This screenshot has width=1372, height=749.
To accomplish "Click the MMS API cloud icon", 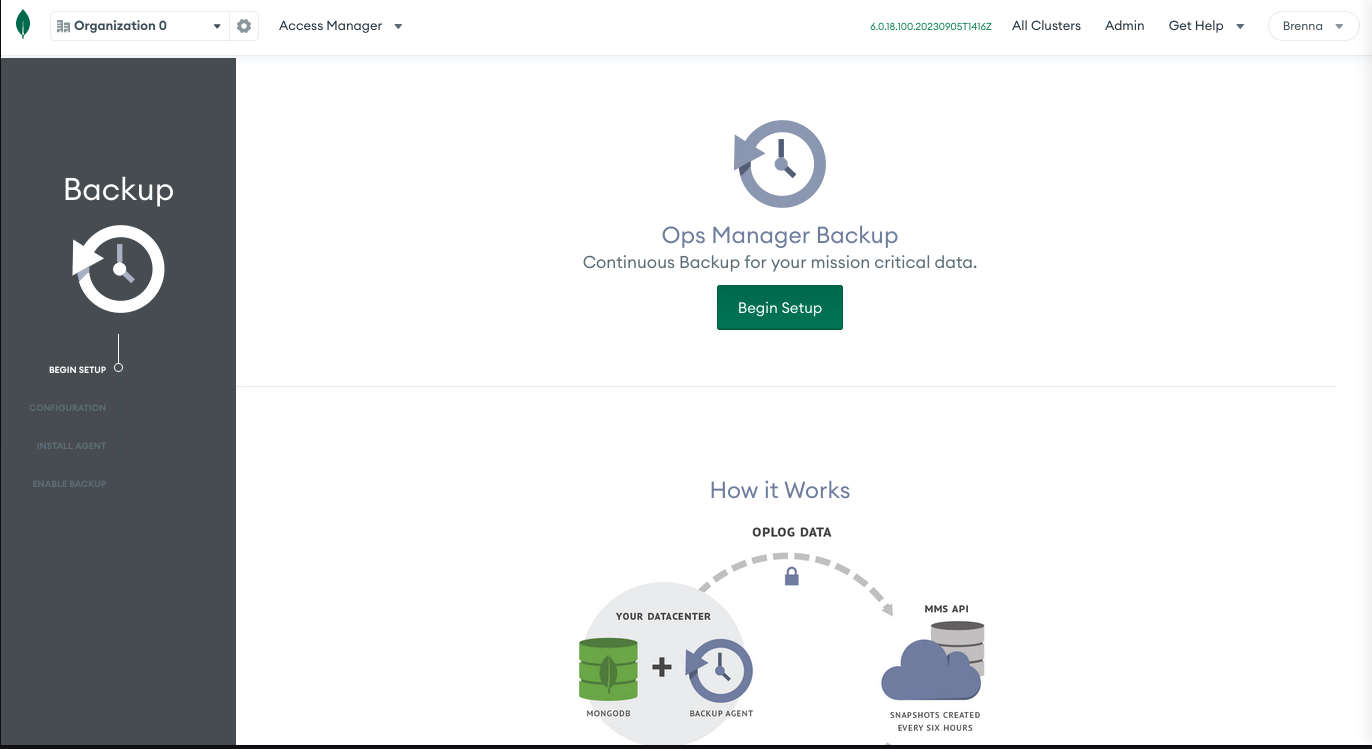I will pos(932,666).
